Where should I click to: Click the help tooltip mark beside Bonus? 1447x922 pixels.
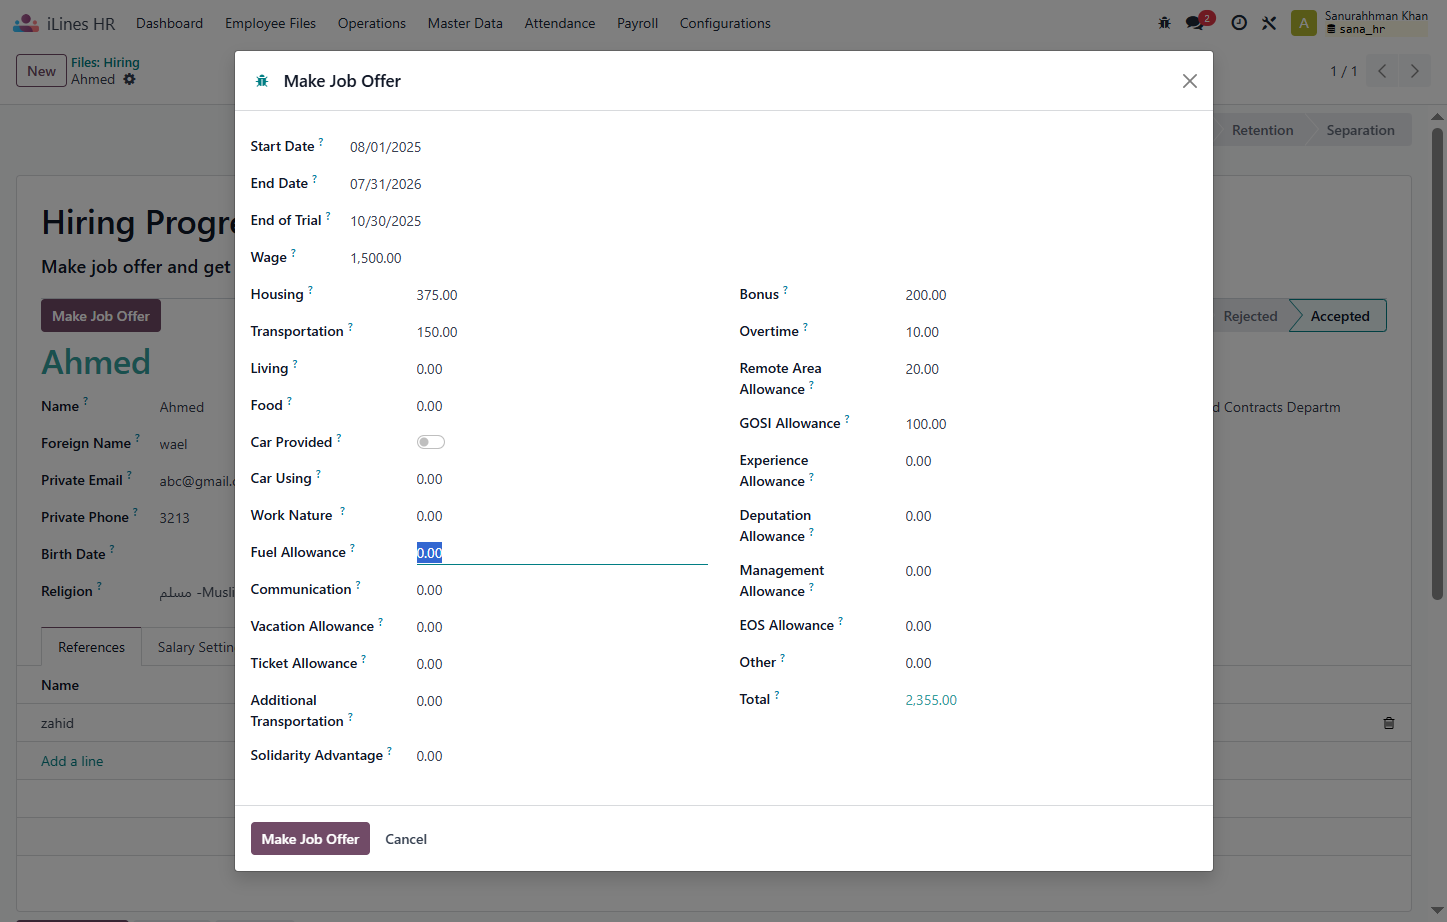[x=785, y=290]
